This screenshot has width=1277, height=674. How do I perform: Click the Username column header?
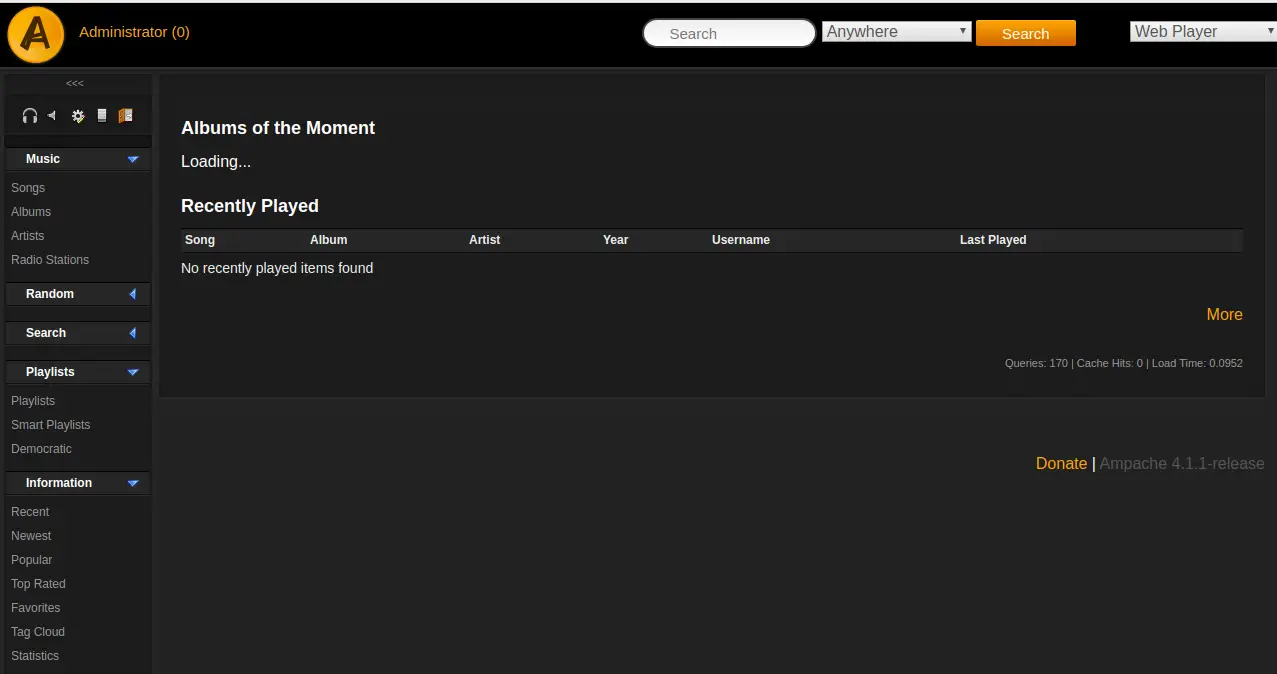click(741, 240)
